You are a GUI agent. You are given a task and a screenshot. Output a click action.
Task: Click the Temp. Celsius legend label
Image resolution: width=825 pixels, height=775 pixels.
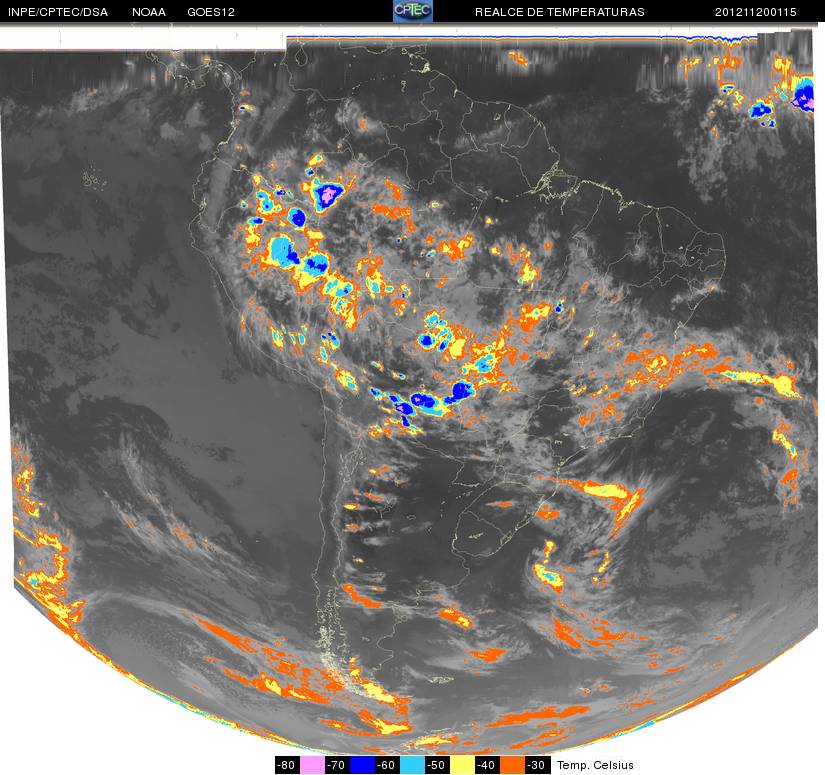(x=595, y=765)
